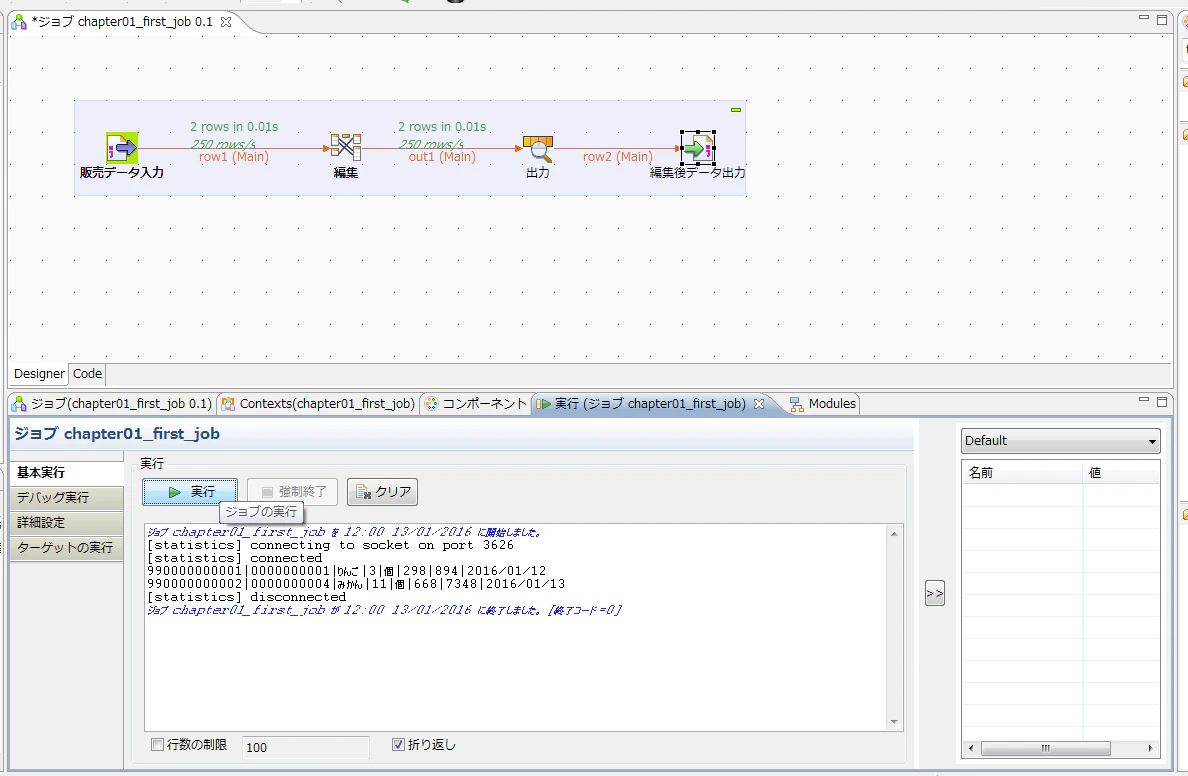Viewport: 1188px width, 776px height.
Task: Minimize the bottom run panel
Action: click(x=1144, y=400)
